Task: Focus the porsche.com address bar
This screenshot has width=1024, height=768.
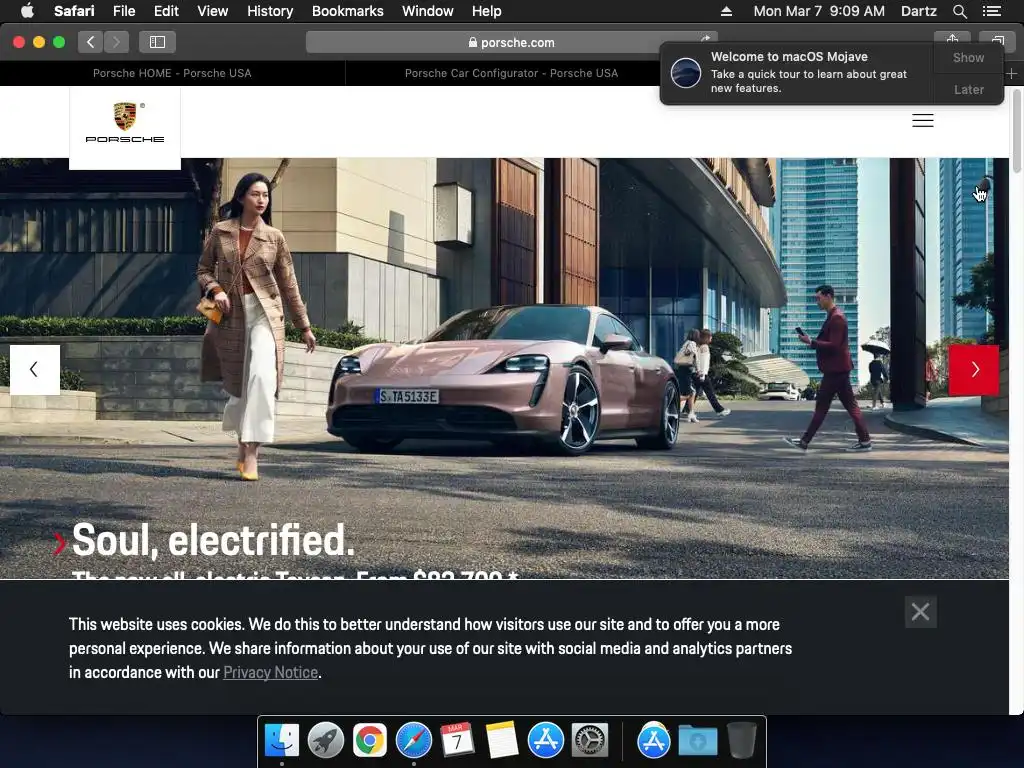Action: [x=511, y=42]
